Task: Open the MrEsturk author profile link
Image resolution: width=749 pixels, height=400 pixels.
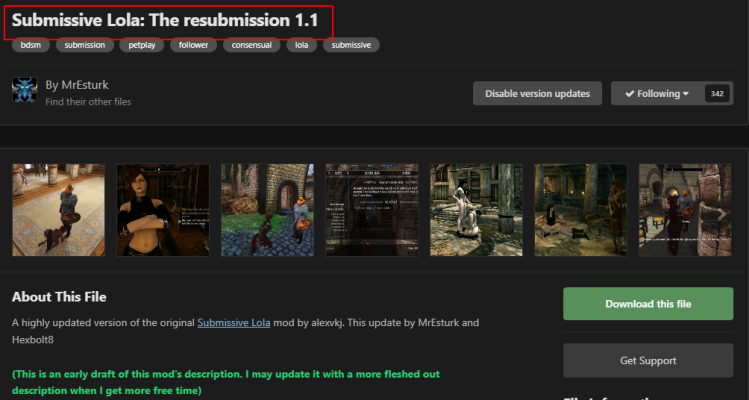Action: [x=85, y=85]
